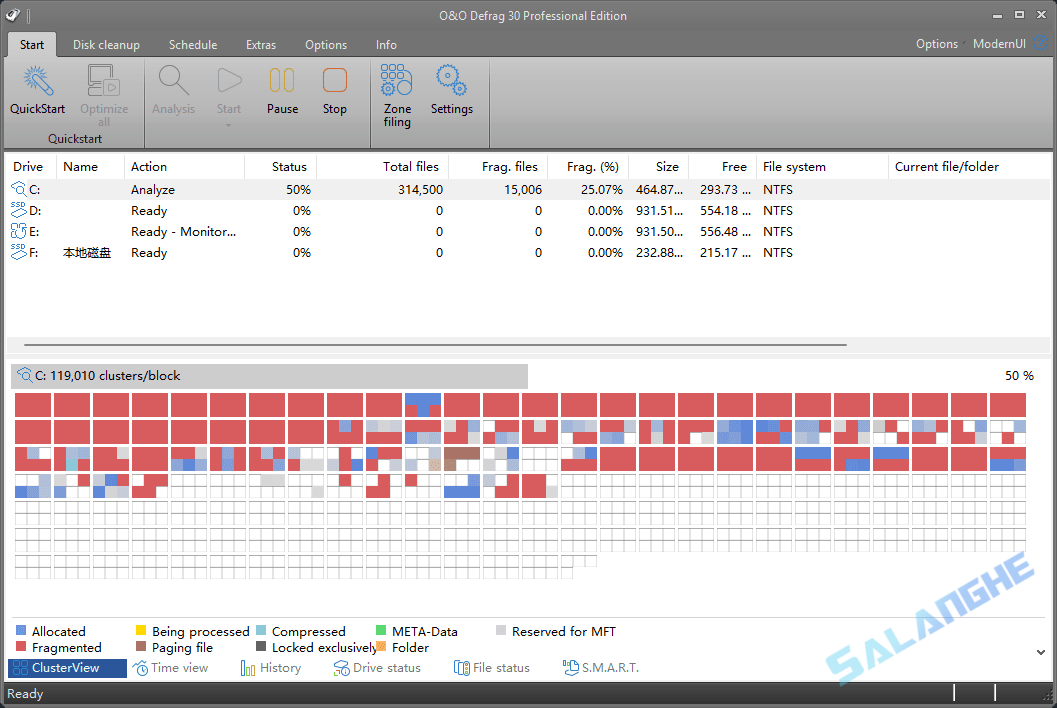Launch QuickStart optimization
Screen dimensions: 1057x708
[37, 92]
